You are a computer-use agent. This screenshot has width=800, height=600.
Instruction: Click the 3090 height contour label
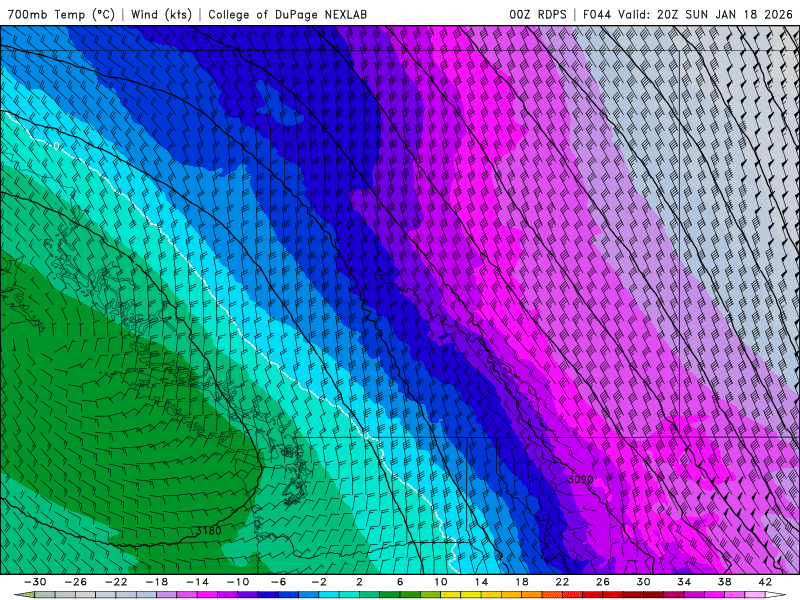click(581, 479)
